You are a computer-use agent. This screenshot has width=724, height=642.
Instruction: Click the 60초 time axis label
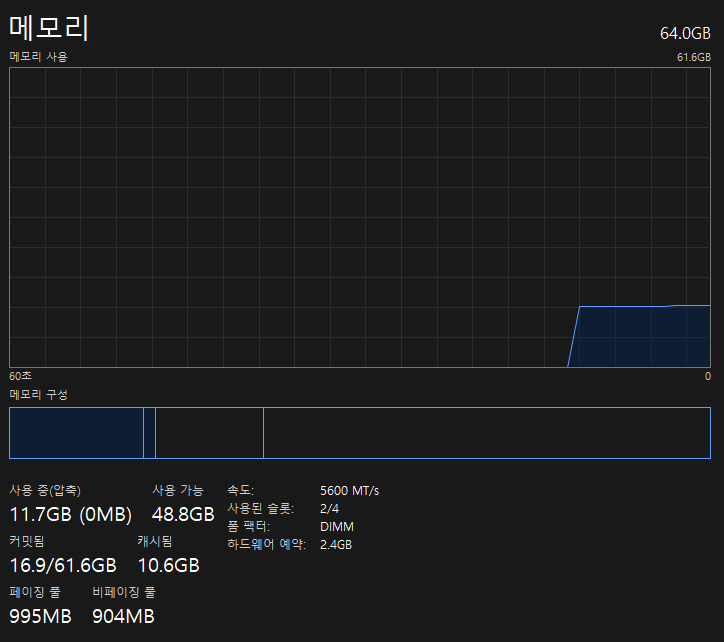[20, 376]
